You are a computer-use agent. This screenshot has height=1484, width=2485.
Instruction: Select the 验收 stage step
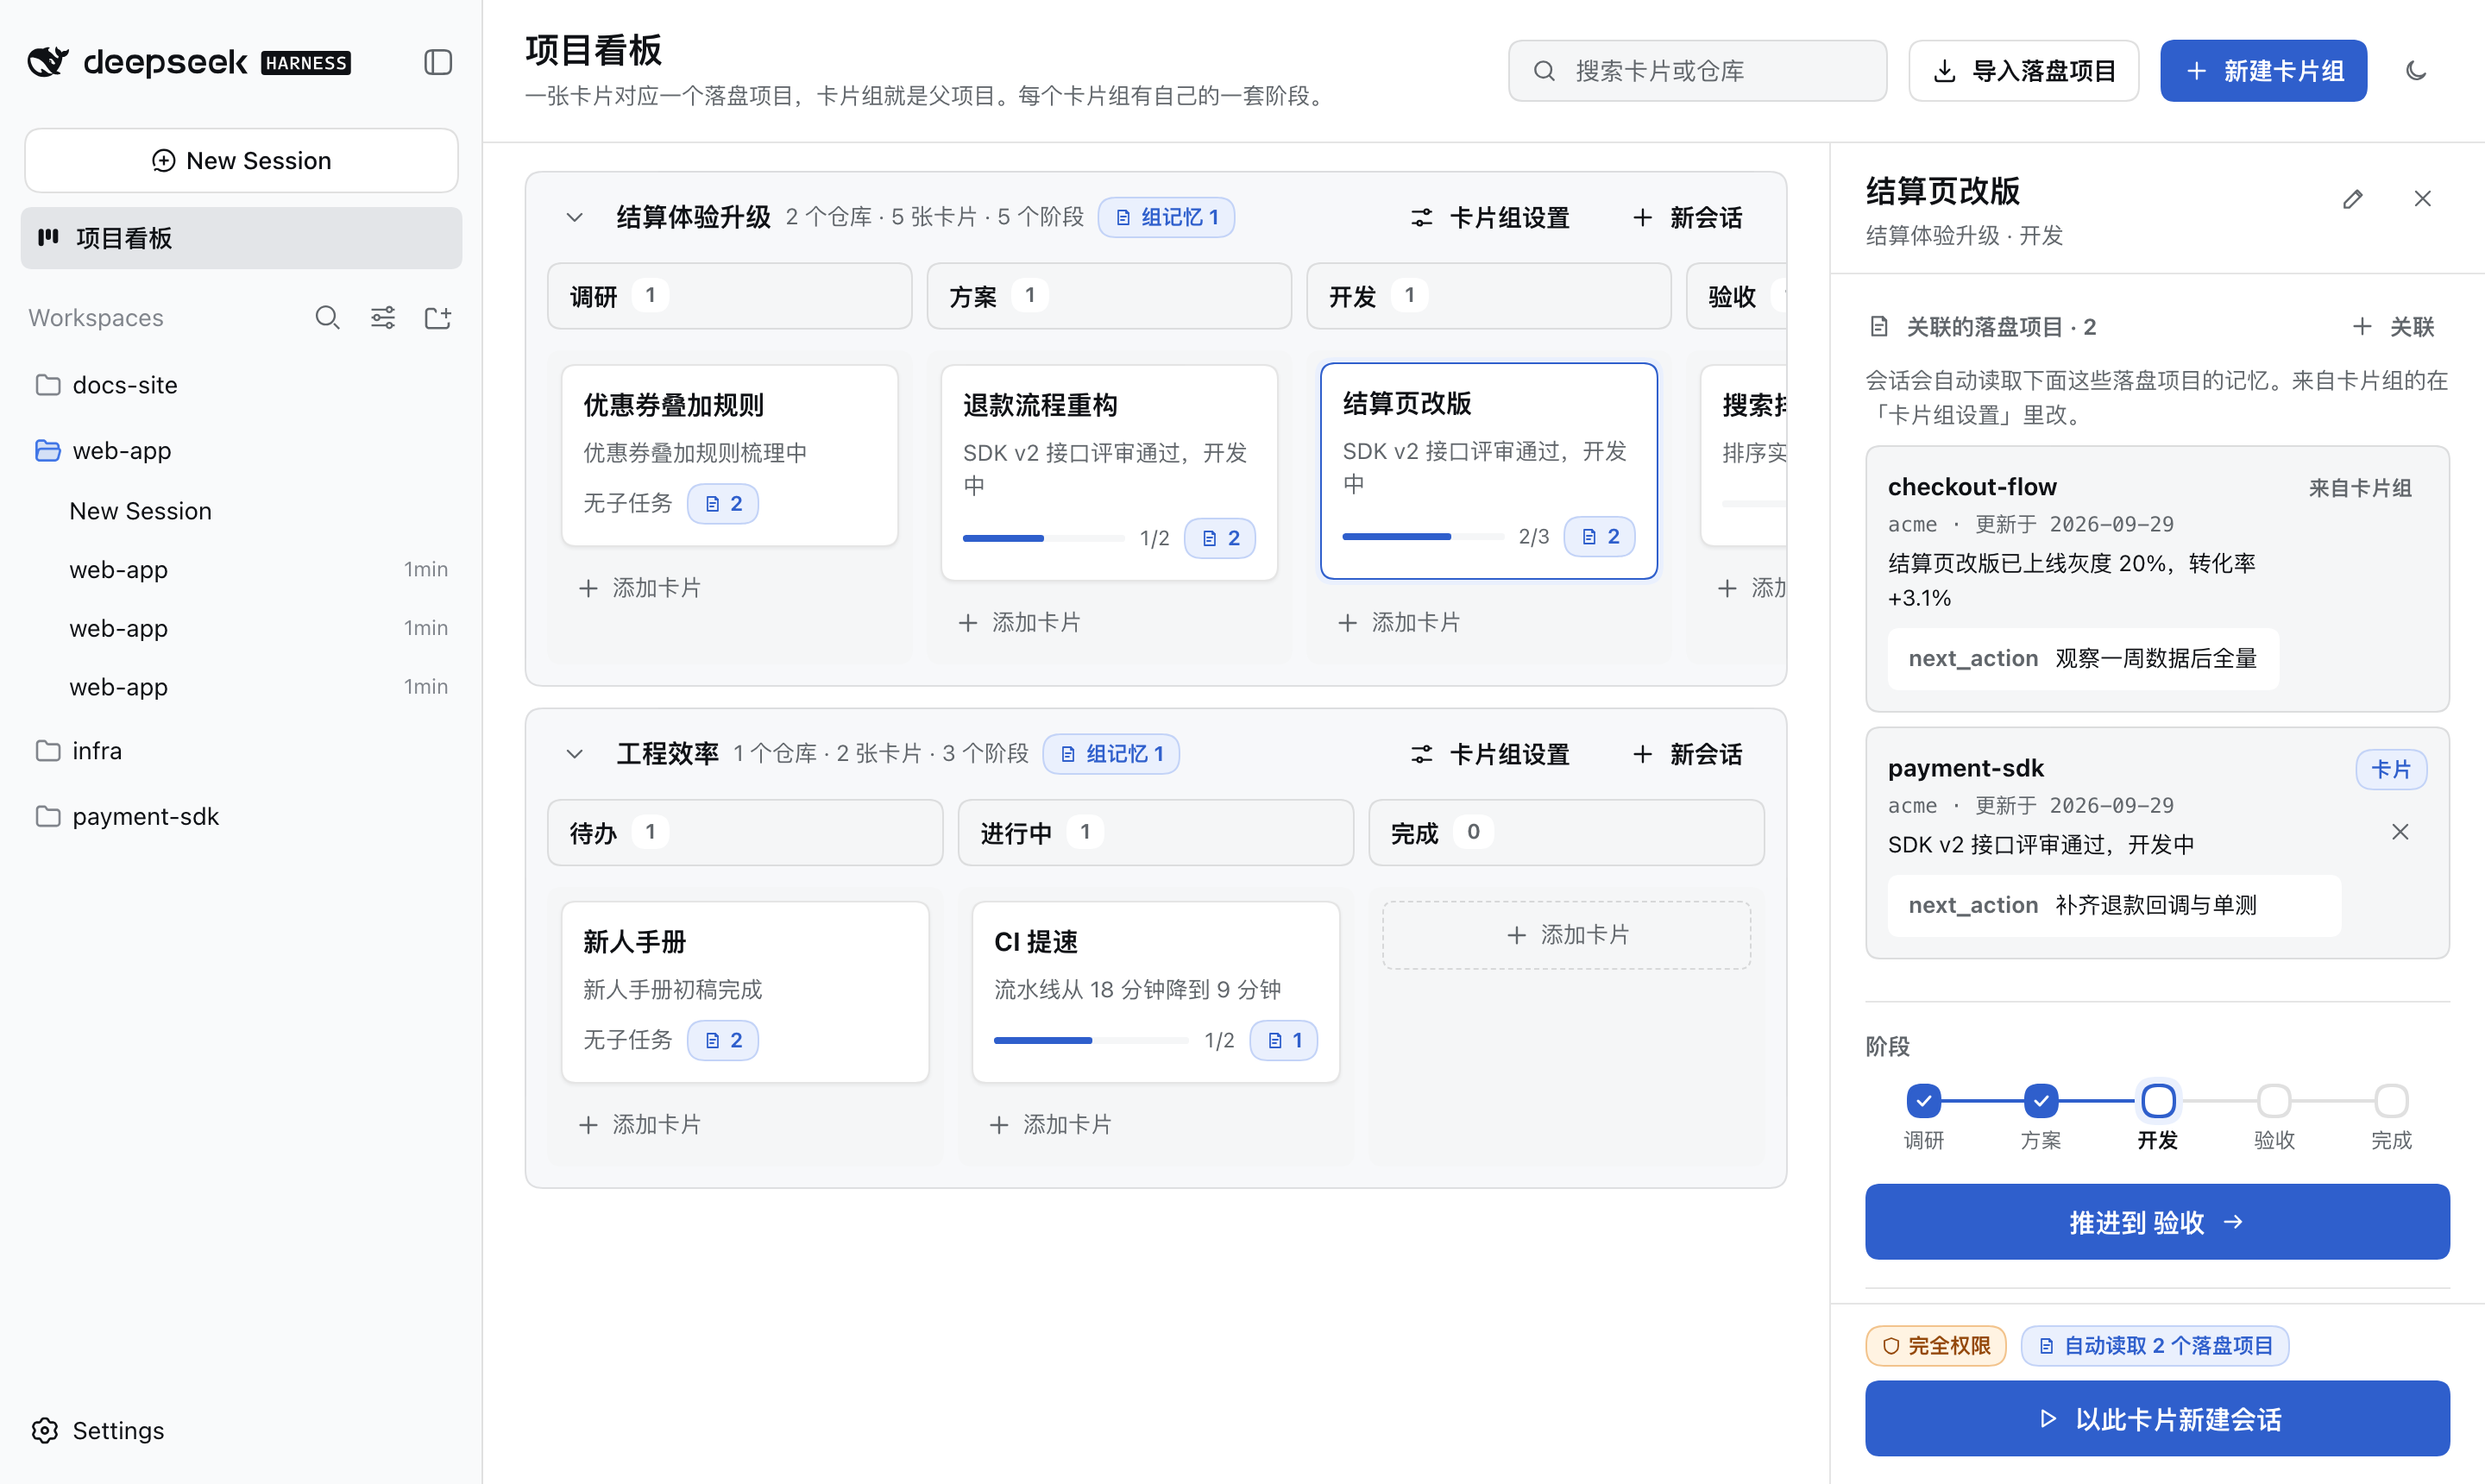2274,1101
